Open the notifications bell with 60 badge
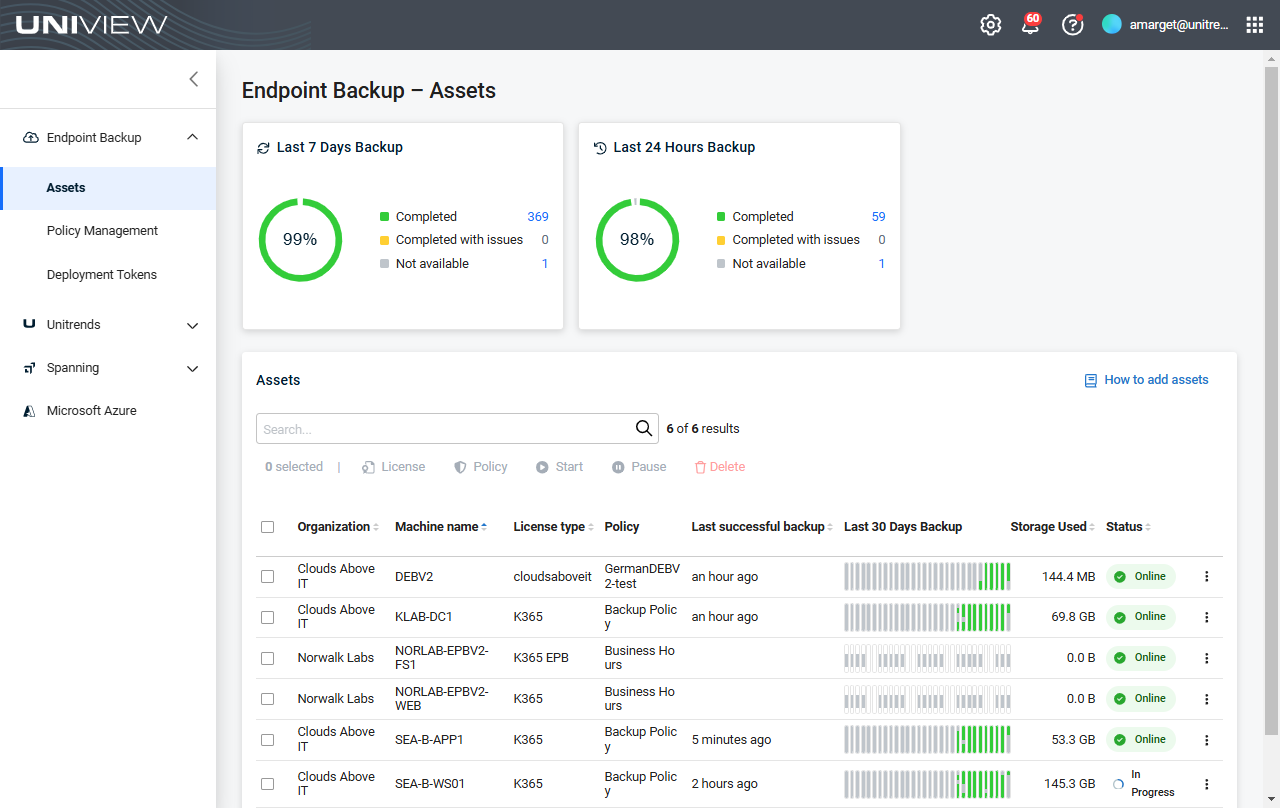This screenshot has height=808, width=1280. [x=1030, y=25]
